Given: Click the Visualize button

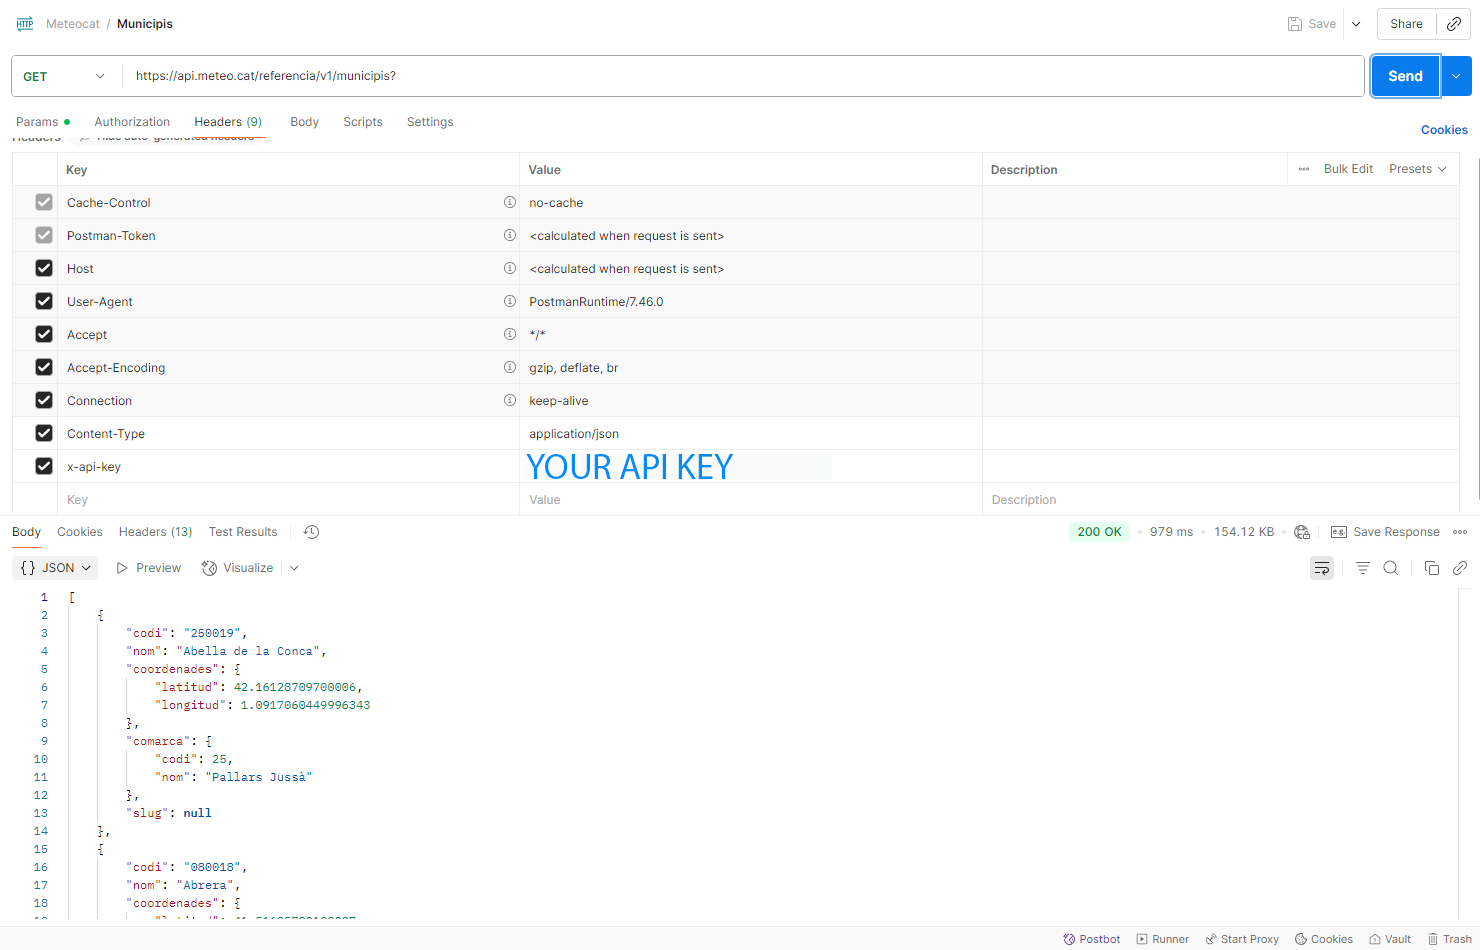Looking at the screenshot, I should (x=238, y=568).
